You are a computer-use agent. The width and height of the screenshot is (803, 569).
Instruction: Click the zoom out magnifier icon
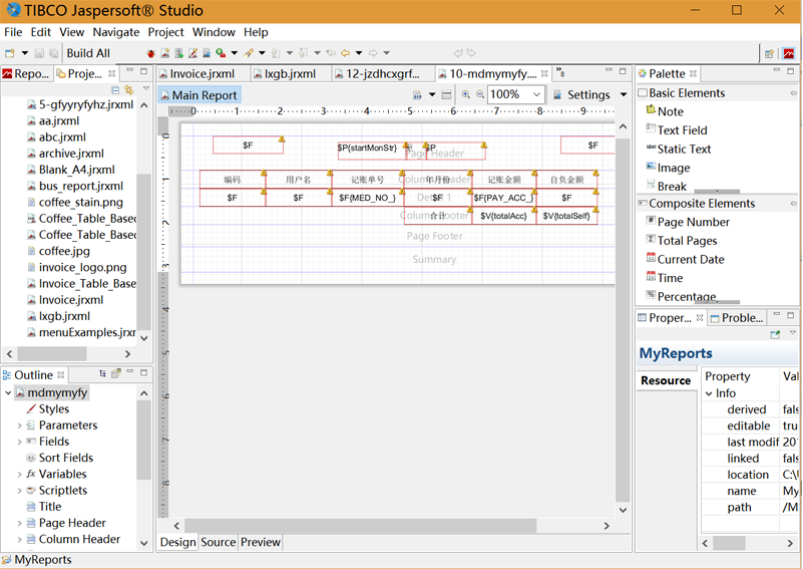(x=480, y=95)
